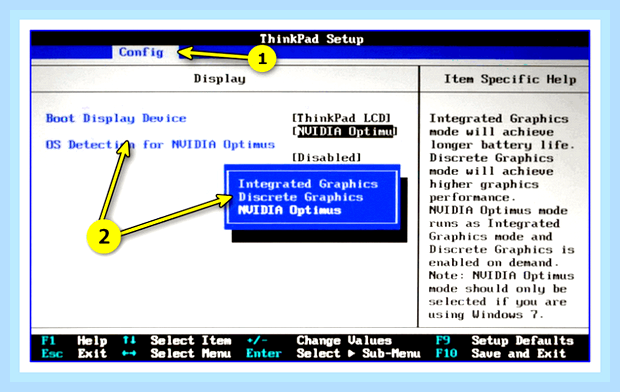
Task: Click the Select Menu footer label
Action: (x=191, y=353)
